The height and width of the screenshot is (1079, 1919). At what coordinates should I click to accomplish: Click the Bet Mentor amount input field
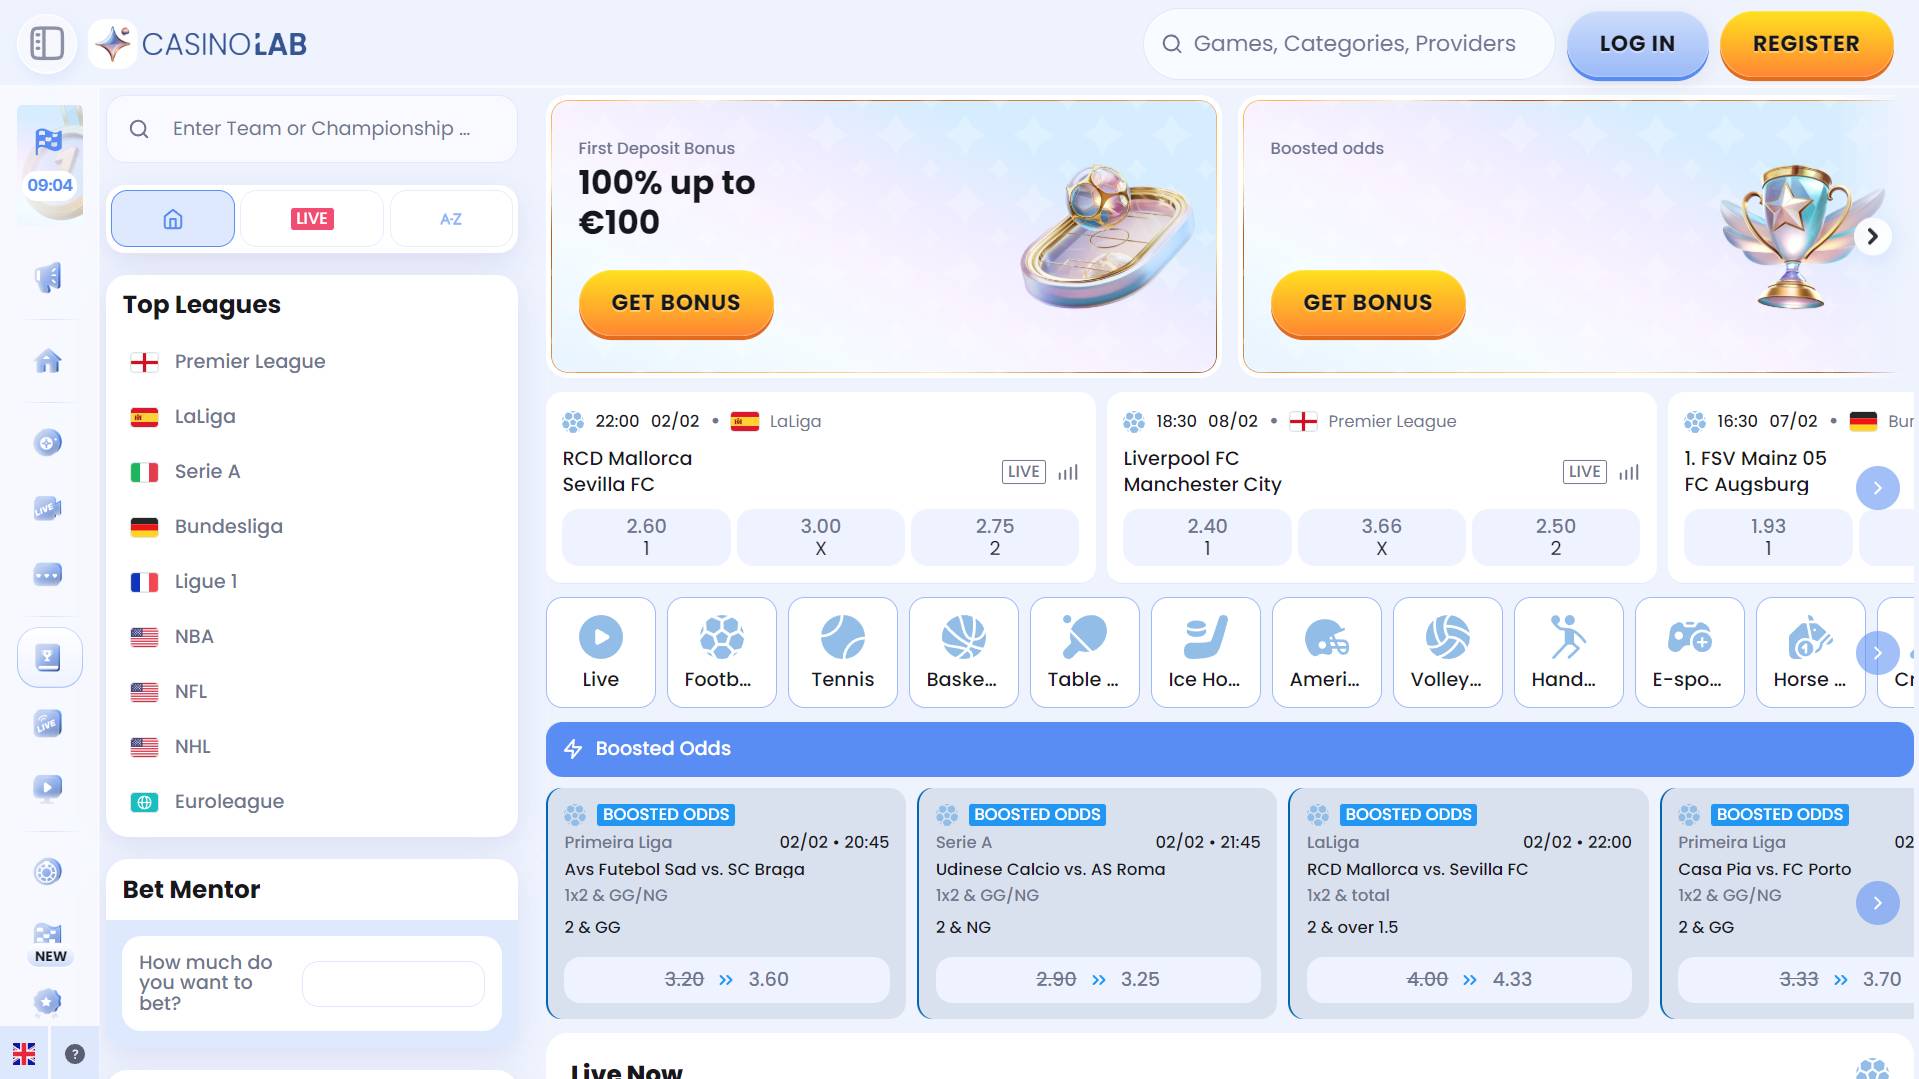pyautogui.click(x=393, y=983)
